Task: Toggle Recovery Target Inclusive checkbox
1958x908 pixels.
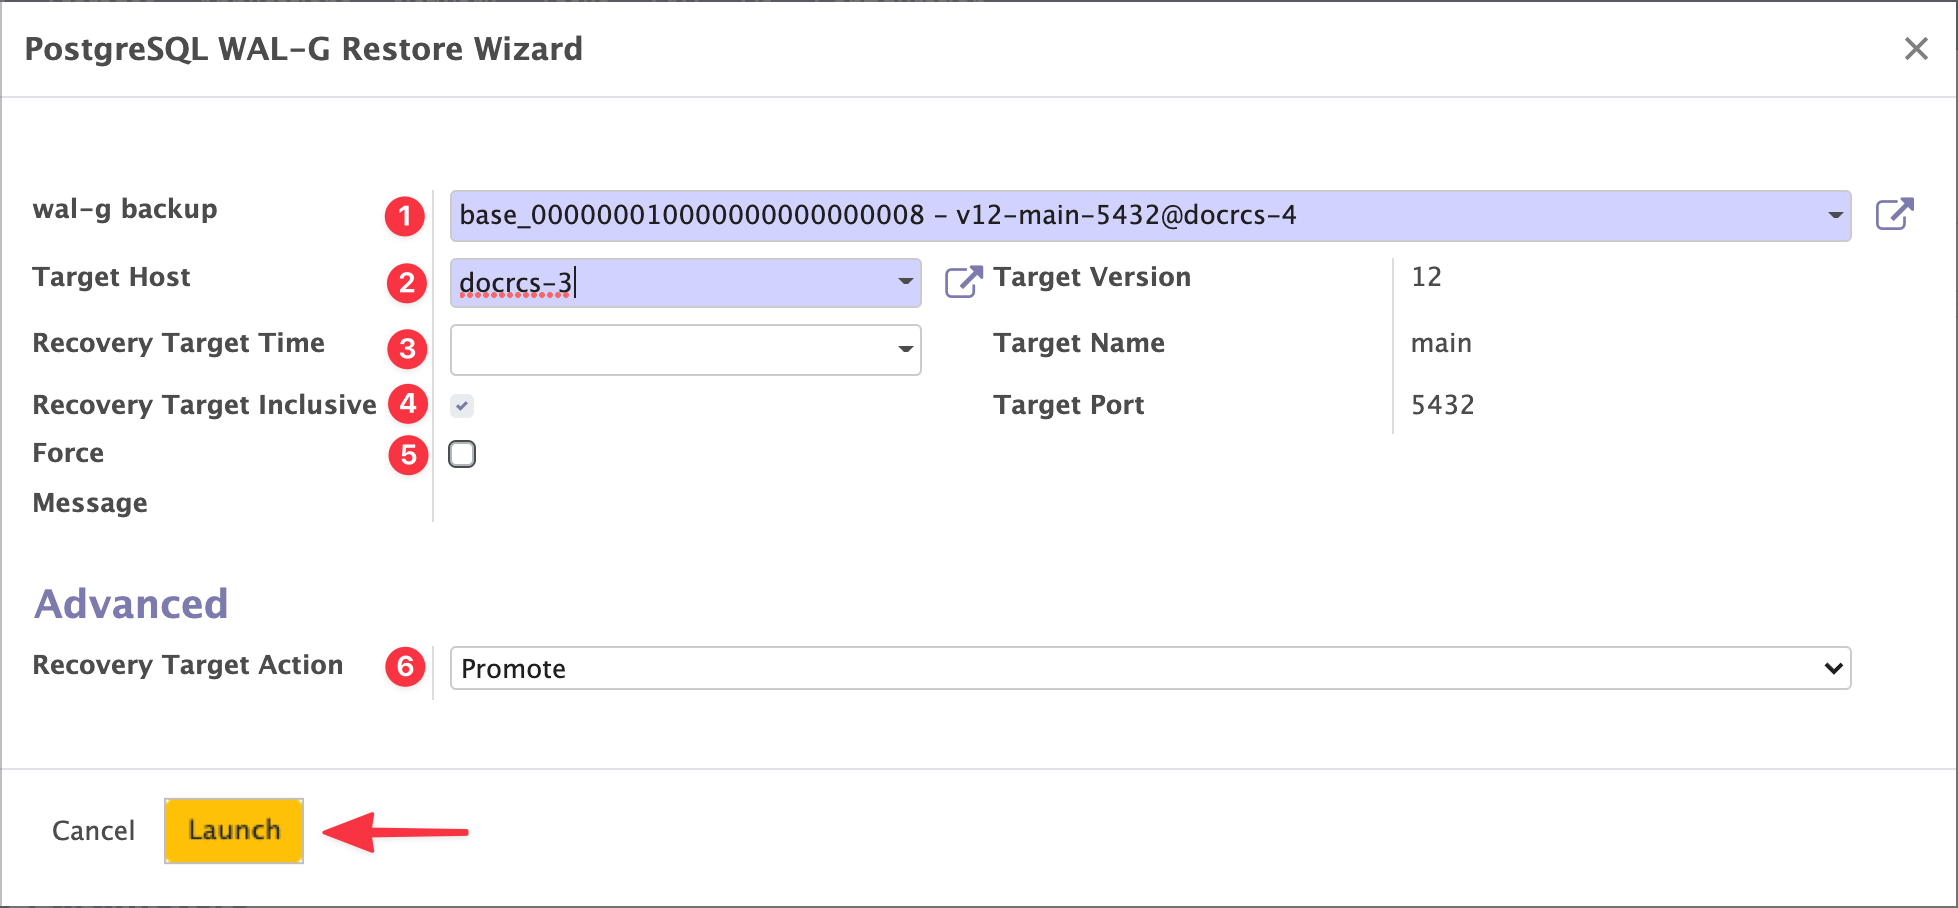Action: [x=462, y=405]
